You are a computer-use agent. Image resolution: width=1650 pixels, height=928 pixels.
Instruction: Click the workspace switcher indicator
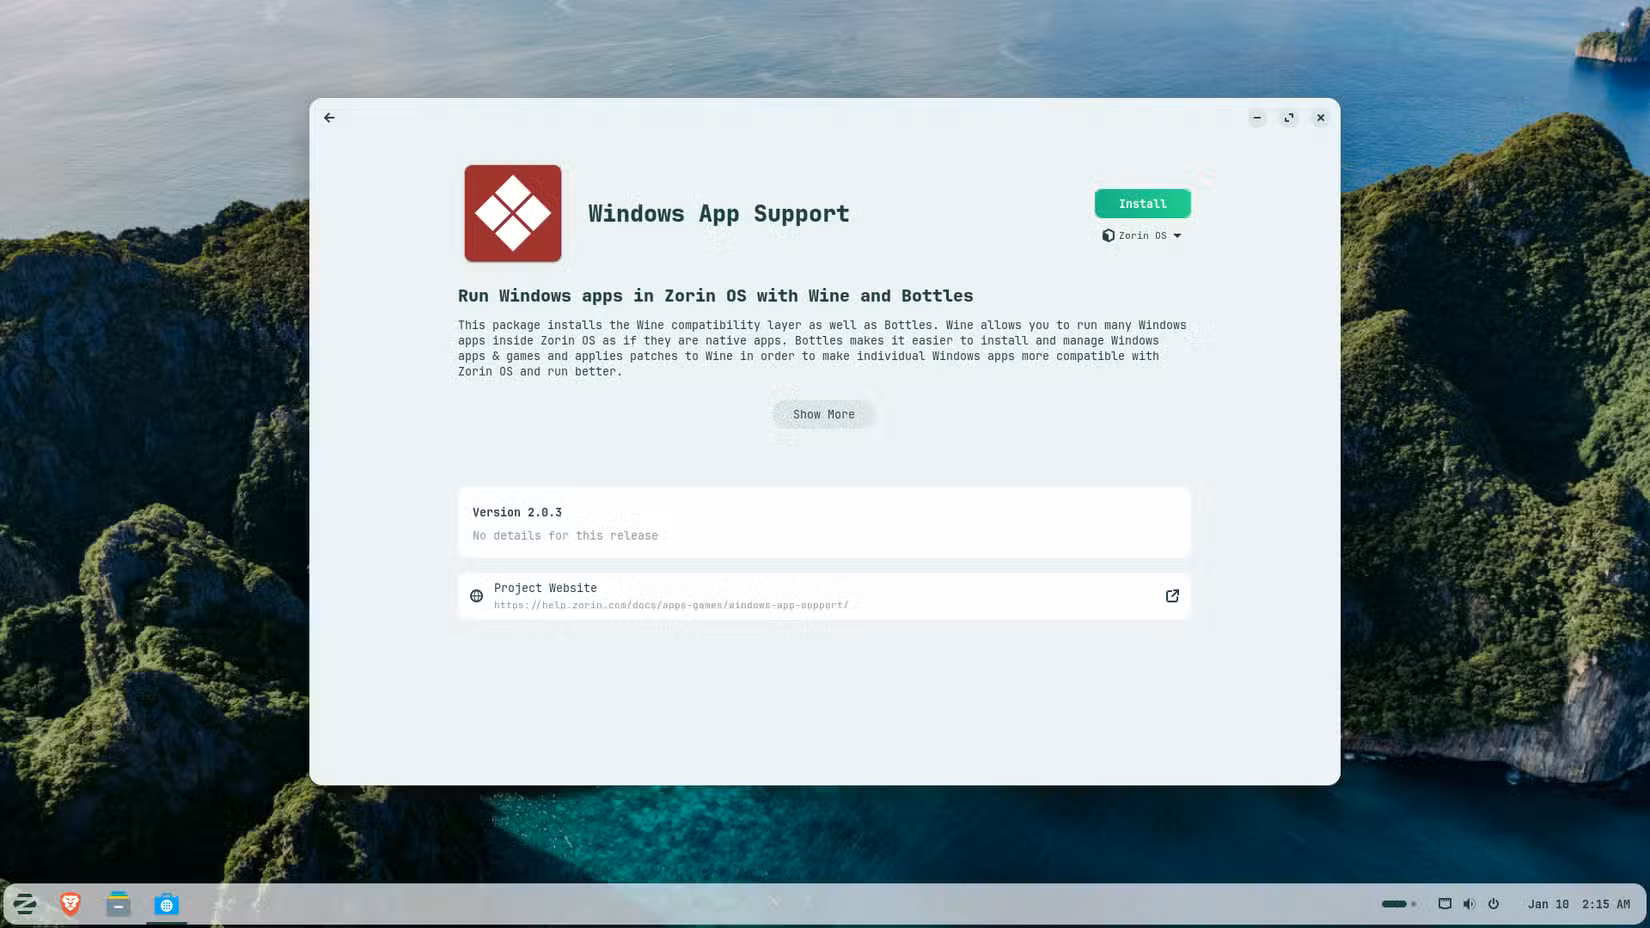[x=1398, y=904]
